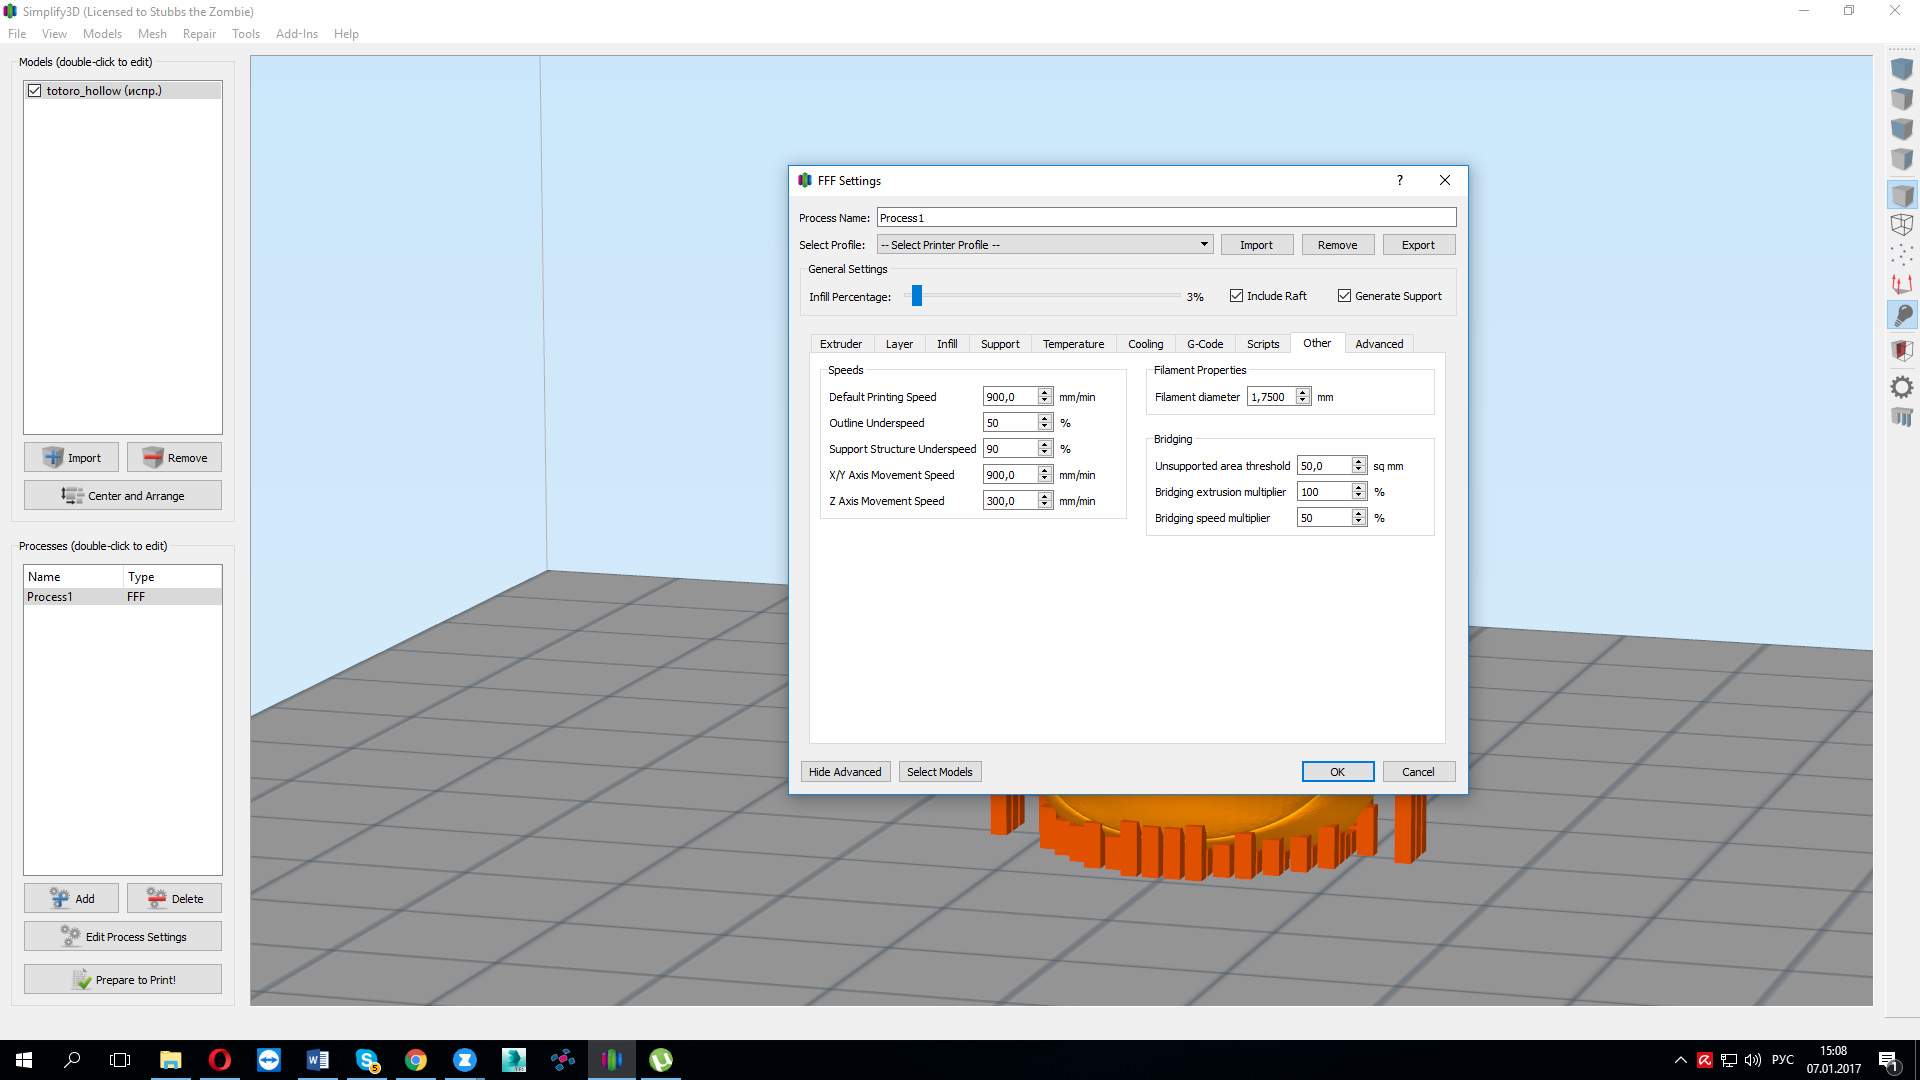Screen dimensions: 1920x1080
Task: Switch to the Temperature tab
Action: click(1073, 344)
